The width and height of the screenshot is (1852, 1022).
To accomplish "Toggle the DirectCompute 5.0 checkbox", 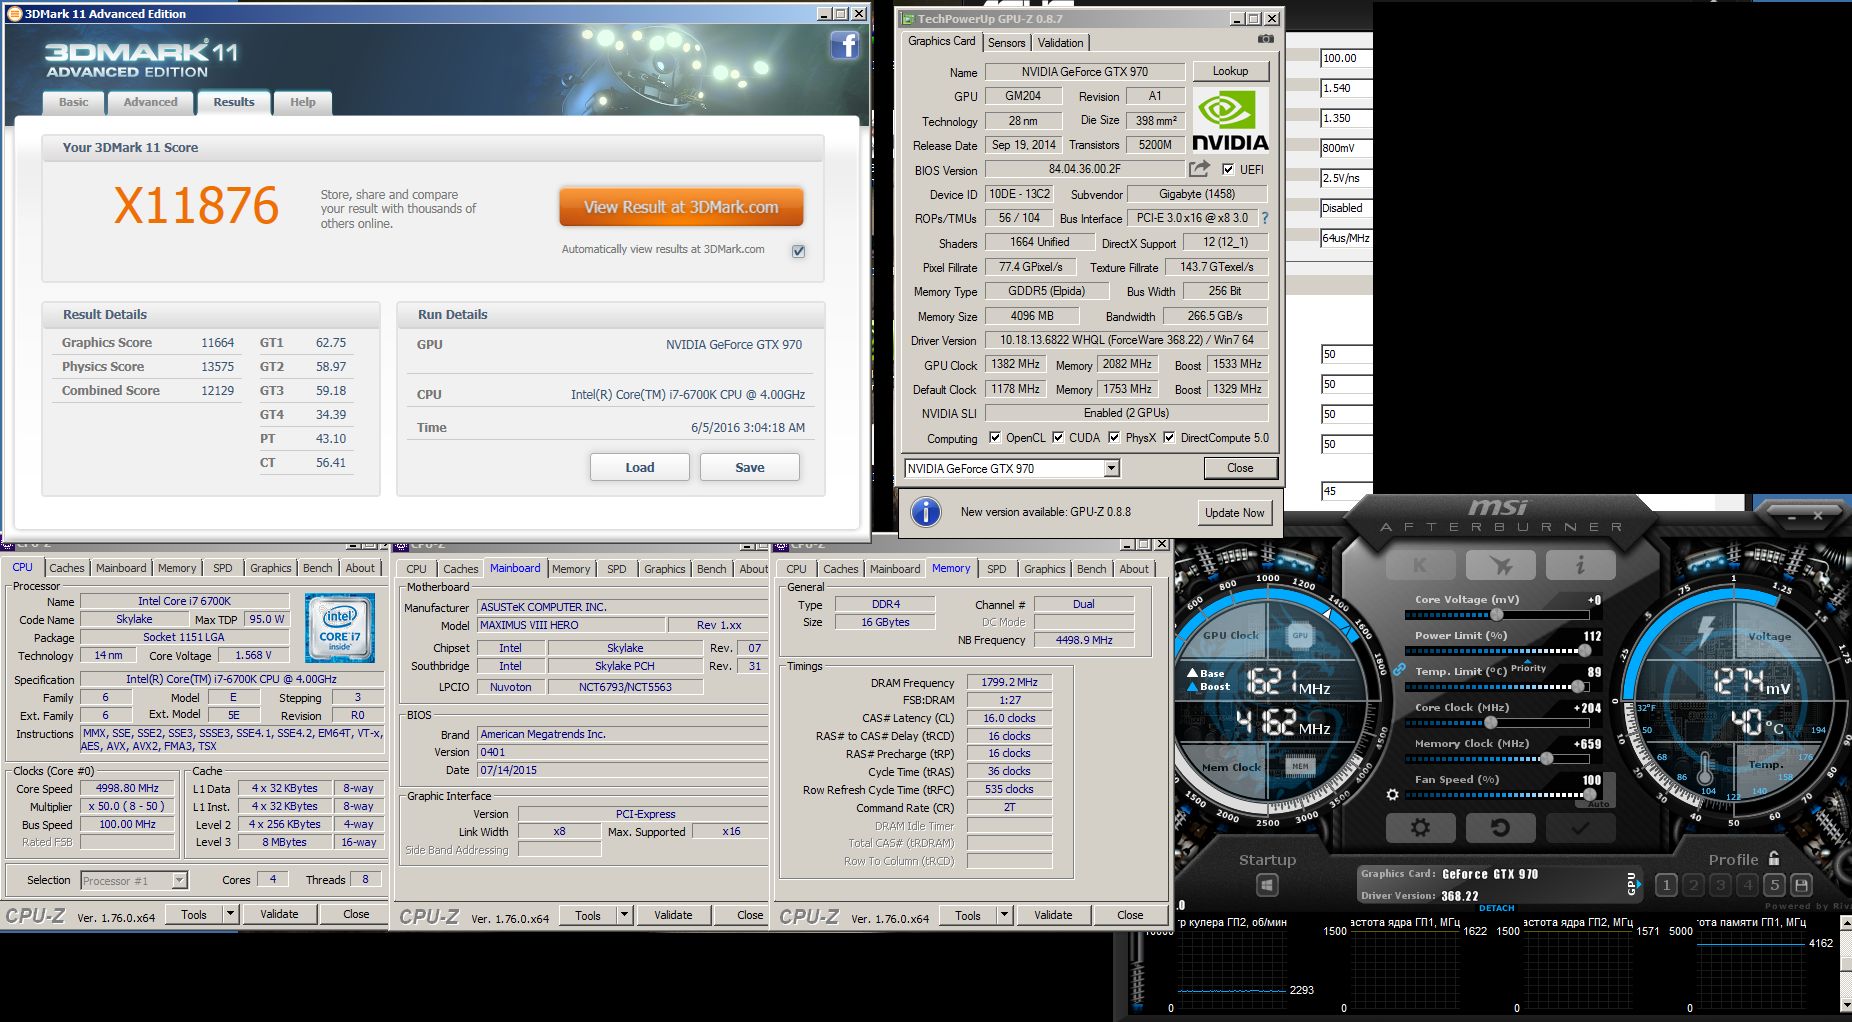I will pyautogui.click(x=1169, y=437).
